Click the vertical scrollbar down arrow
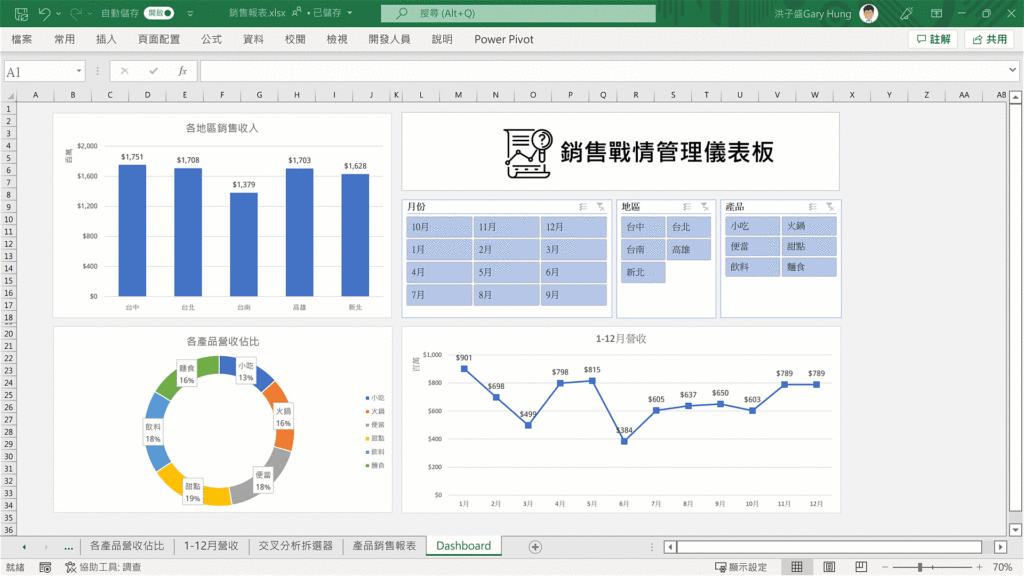This screenshot has height=576, width=1024. click(1015, 530)
